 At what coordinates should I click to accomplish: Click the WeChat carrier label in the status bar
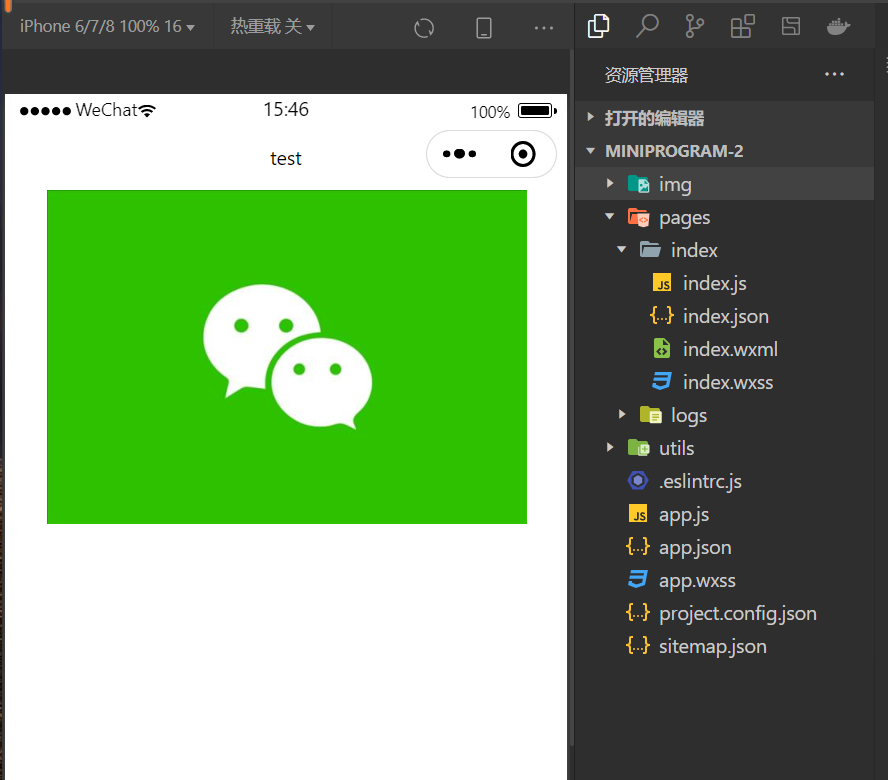[x=106, y=109]
